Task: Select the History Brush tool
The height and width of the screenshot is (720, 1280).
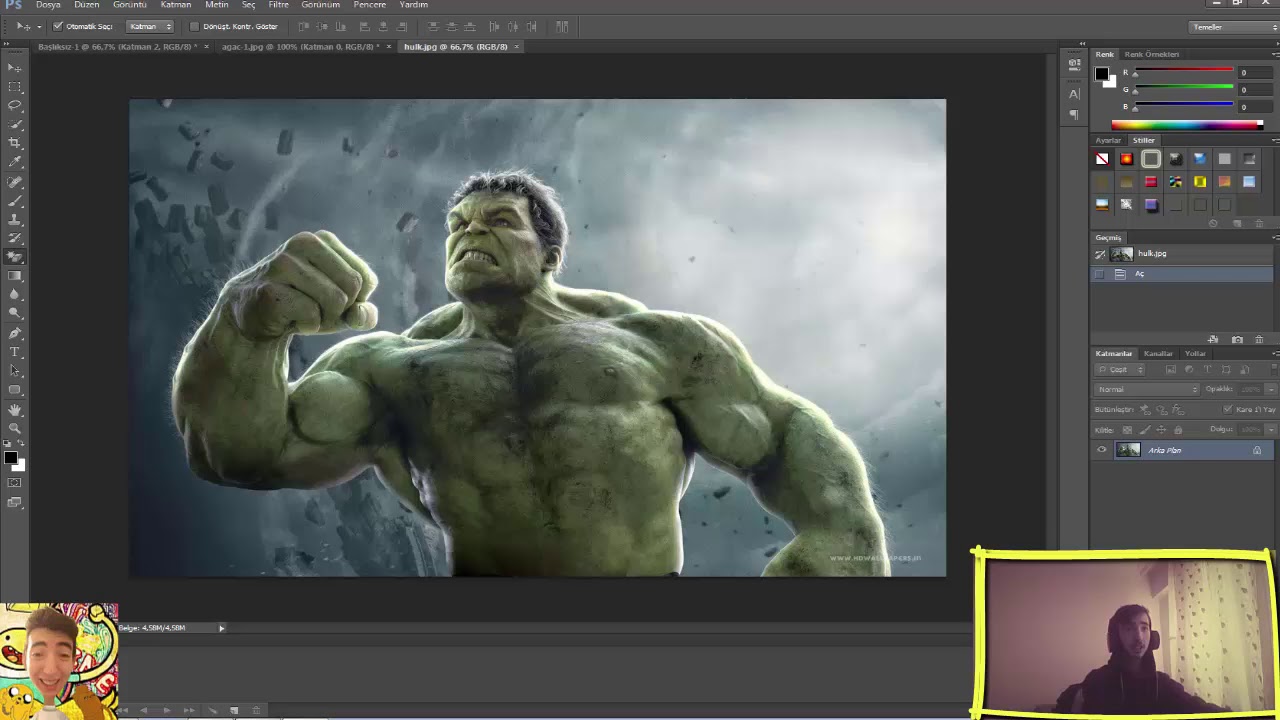Action: click(x=15, y=239)
